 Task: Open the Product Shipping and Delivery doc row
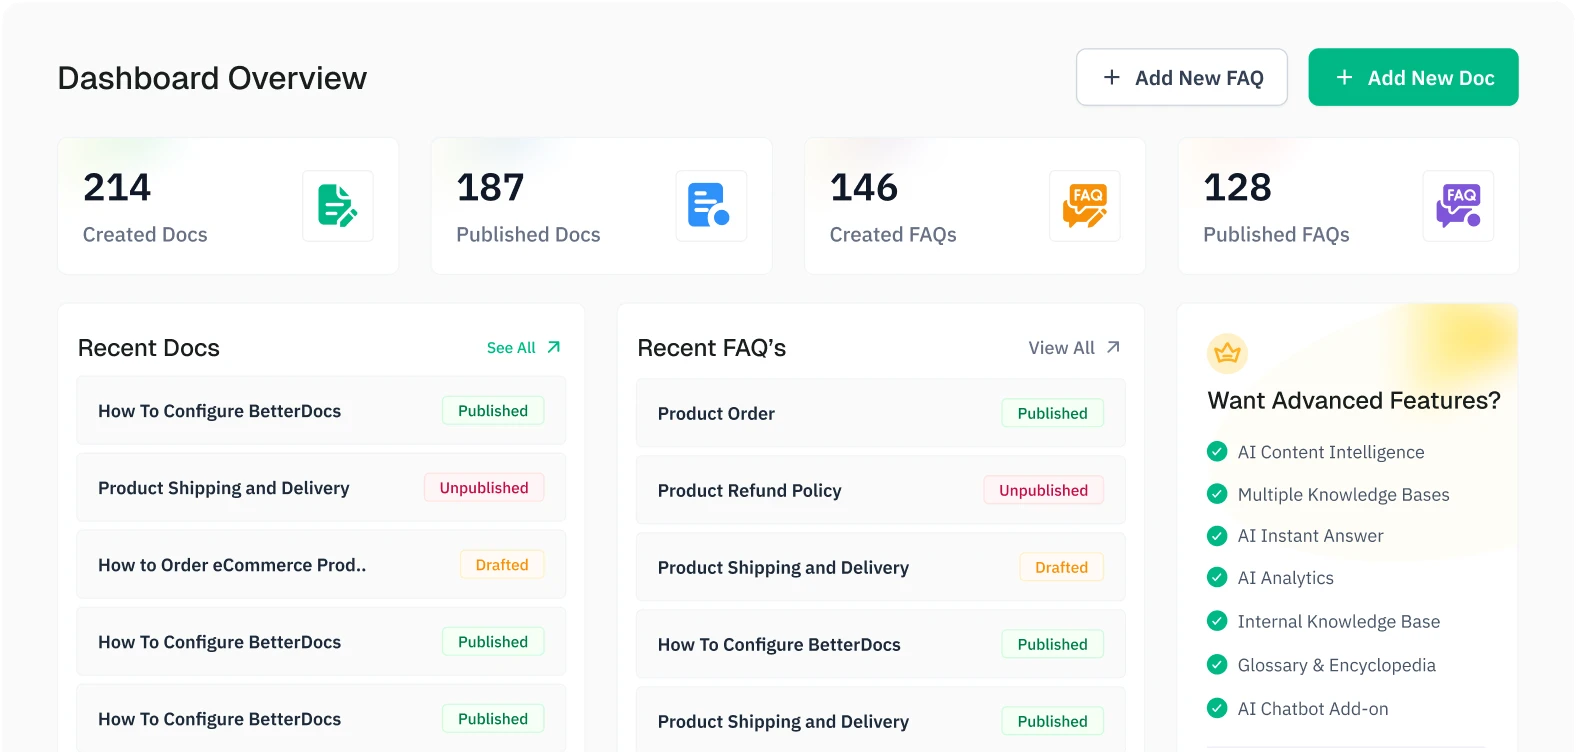tap(321, 488)
